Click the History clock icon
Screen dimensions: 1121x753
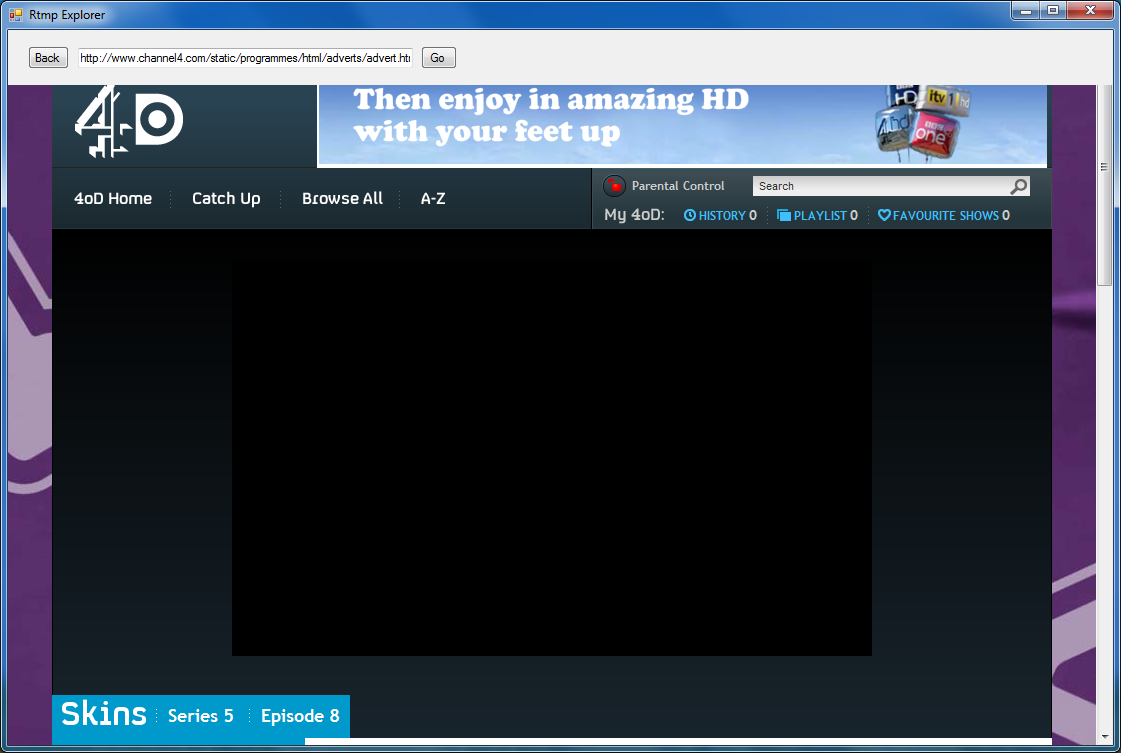pyautogui.click(x=690, y=215)
